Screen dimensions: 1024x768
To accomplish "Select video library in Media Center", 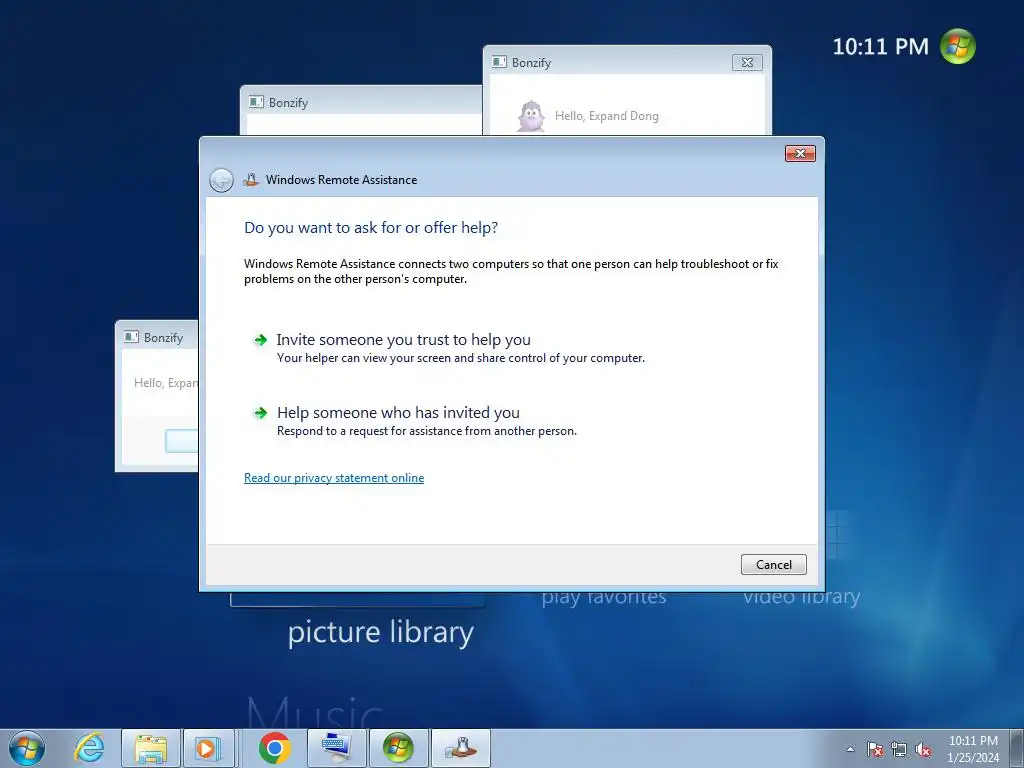I will (801, 597).
